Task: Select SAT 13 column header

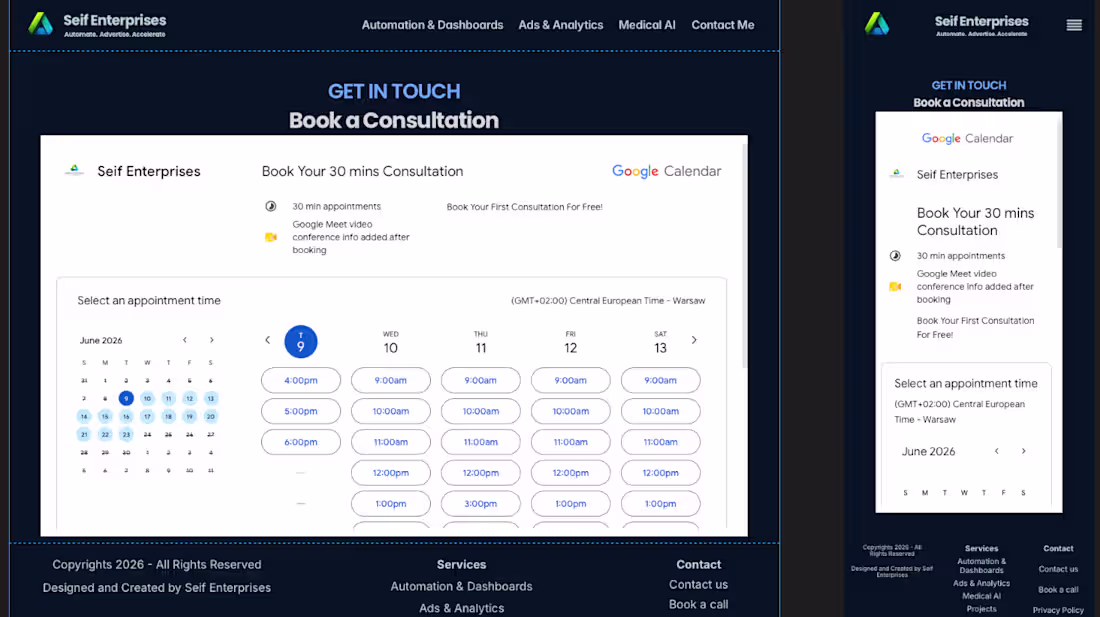Action: [x=660, y=343]
